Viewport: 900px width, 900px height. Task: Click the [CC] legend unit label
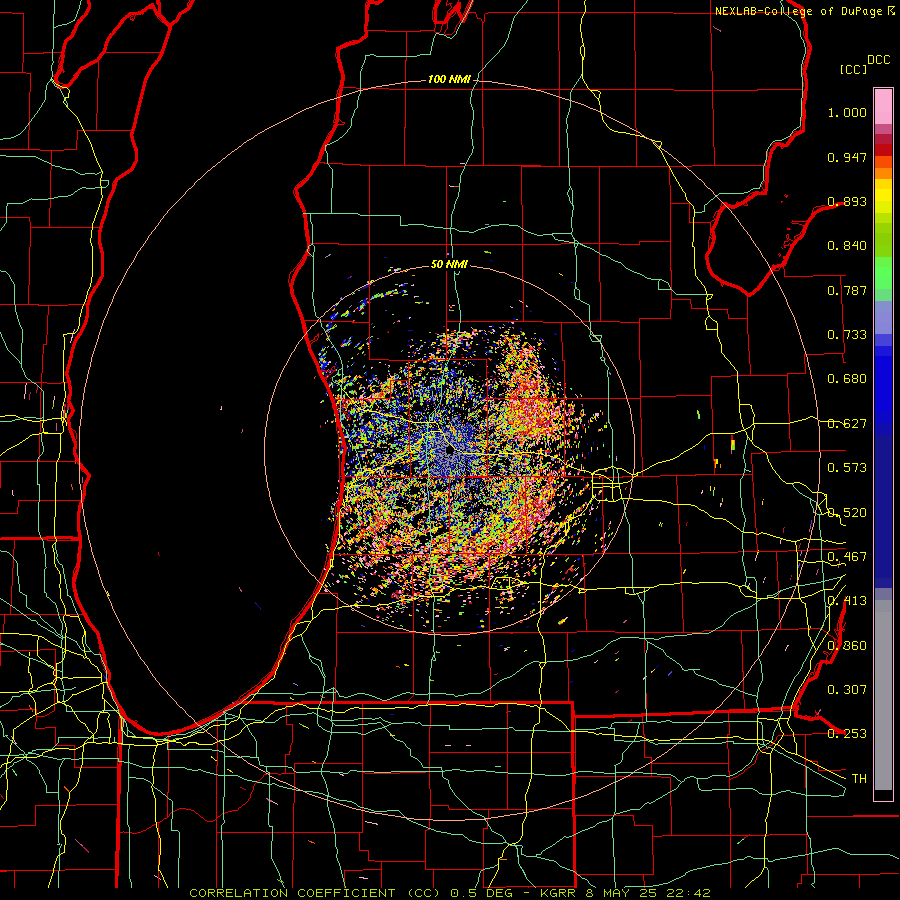pos(853,69)
